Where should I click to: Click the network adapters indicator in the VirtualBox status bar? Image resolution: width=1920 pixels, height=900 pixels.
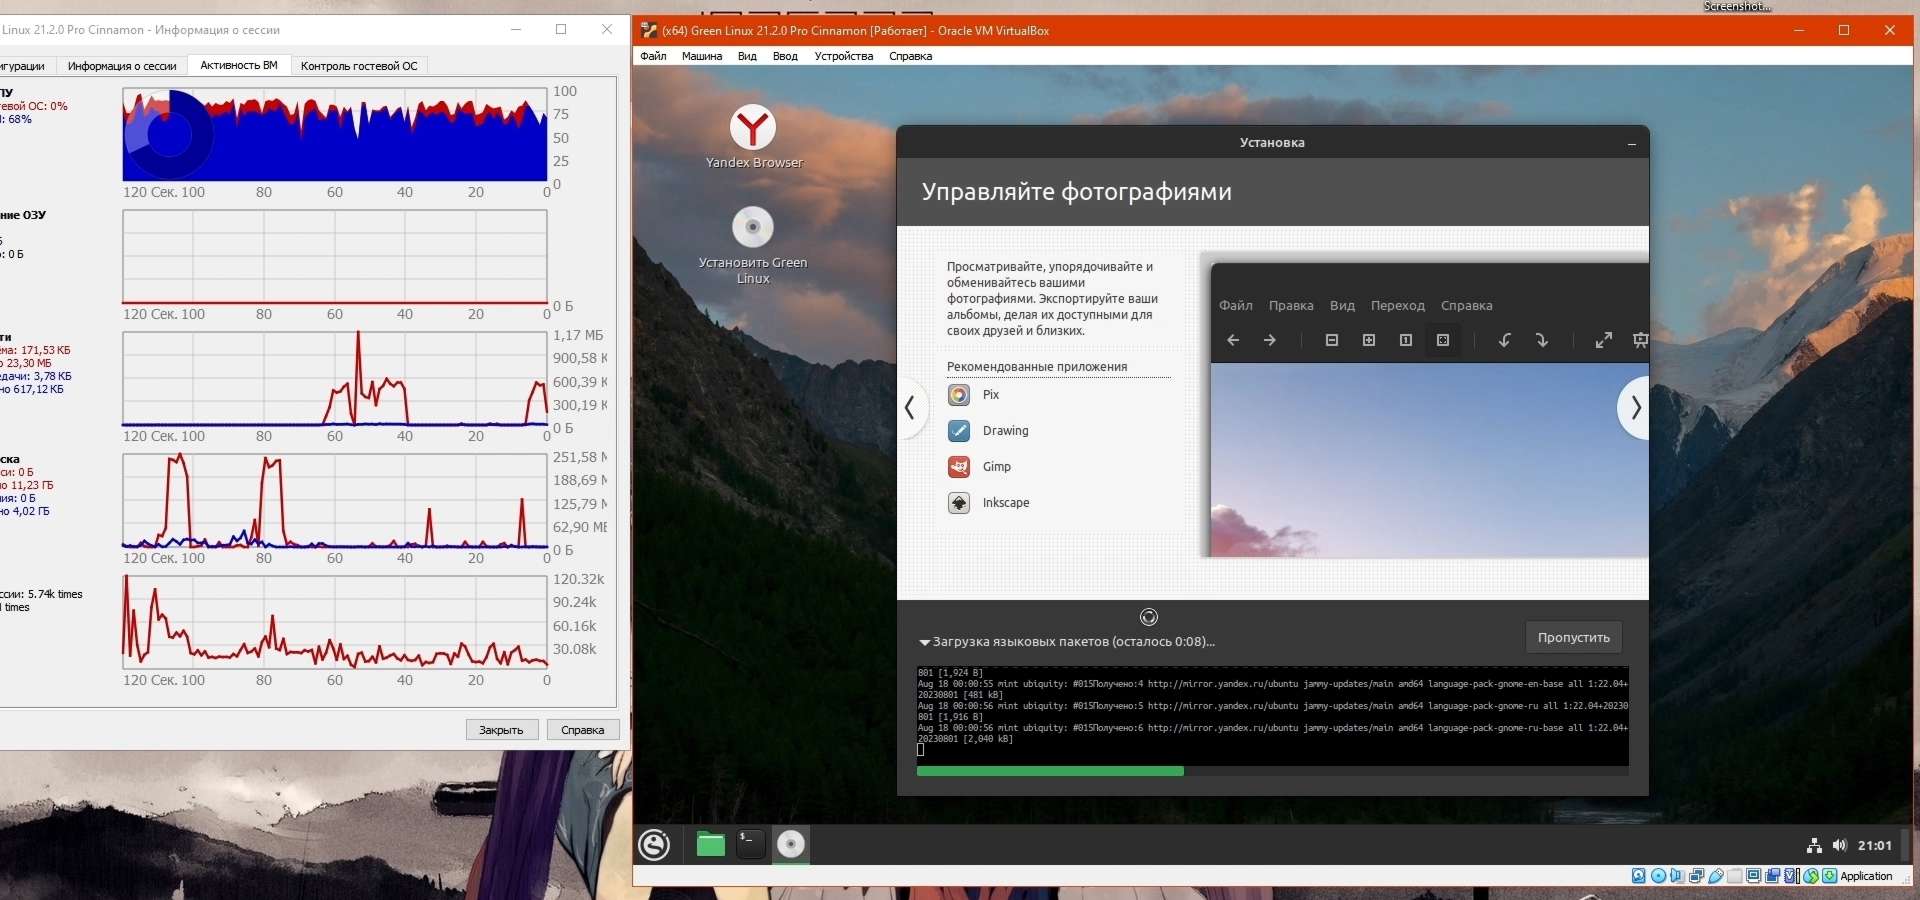(x=1697, y=876)
